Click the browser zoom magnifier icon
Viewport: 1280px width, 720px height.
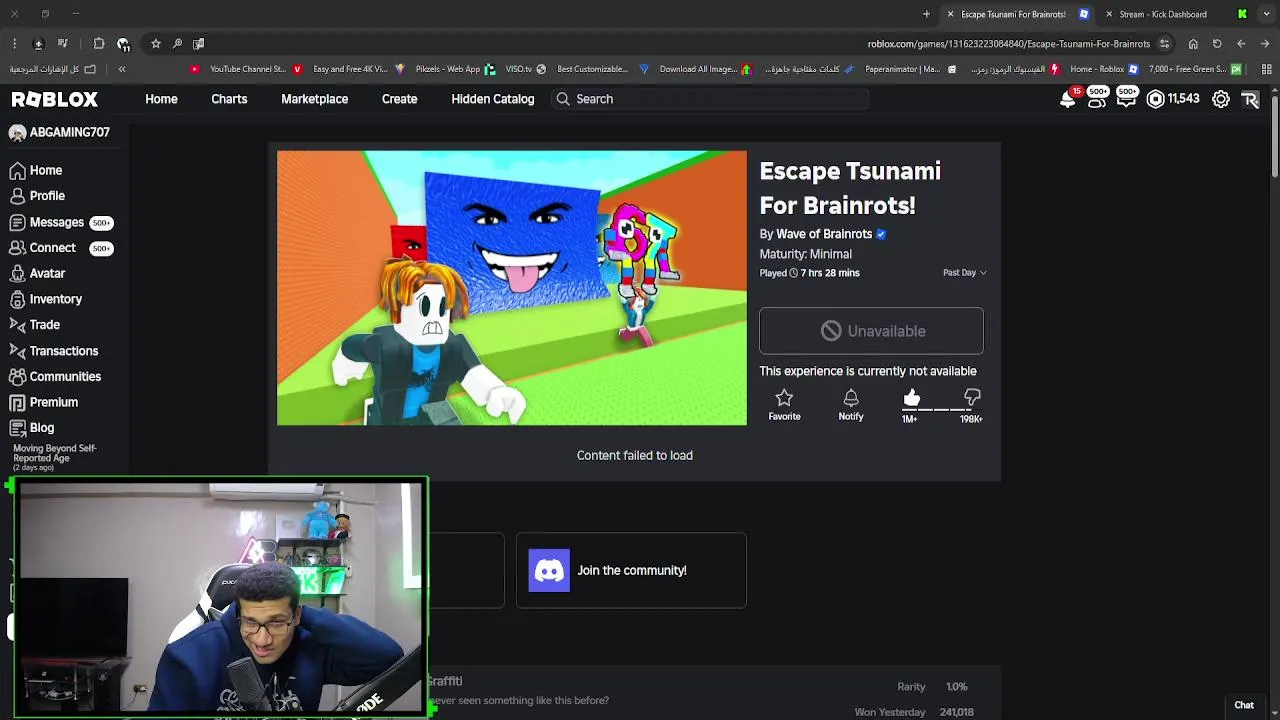pyautogui.click(x=177, y=43)
